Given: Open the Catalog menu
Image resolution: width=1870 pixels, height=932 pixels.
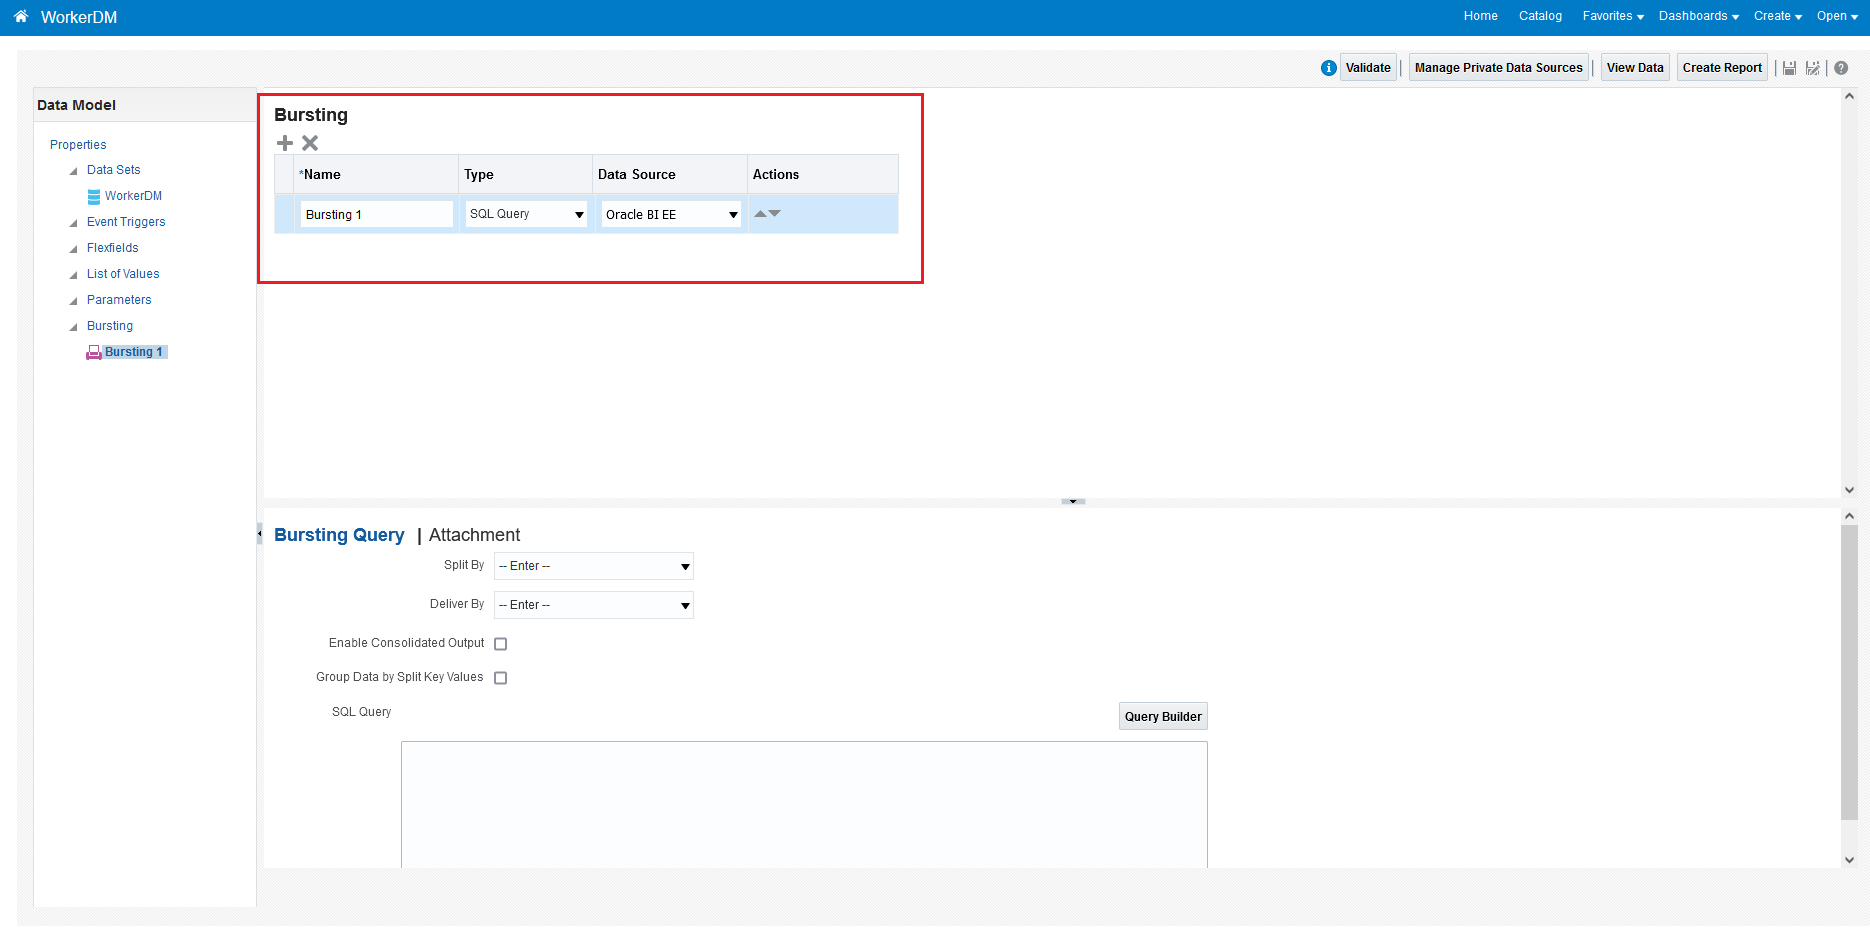Looking at the screenshot, I should tap(1539, 16).
